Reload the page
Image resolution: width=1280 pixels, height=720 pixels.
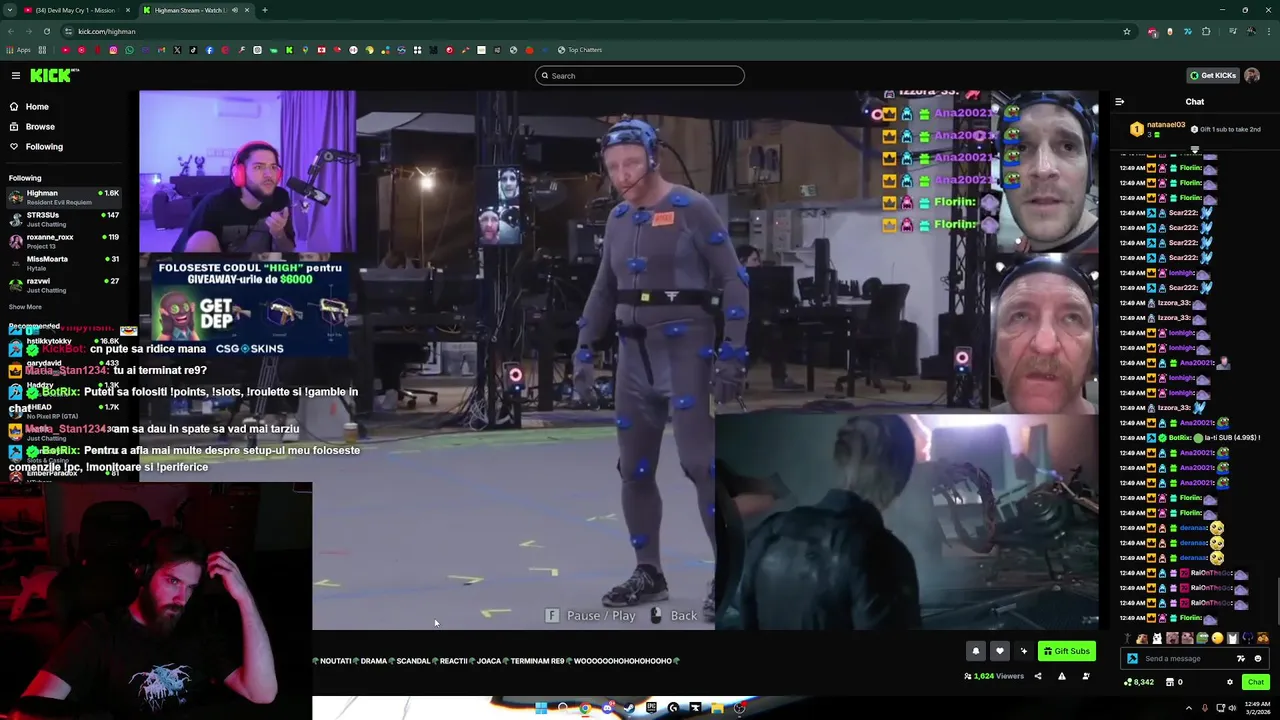46,31
